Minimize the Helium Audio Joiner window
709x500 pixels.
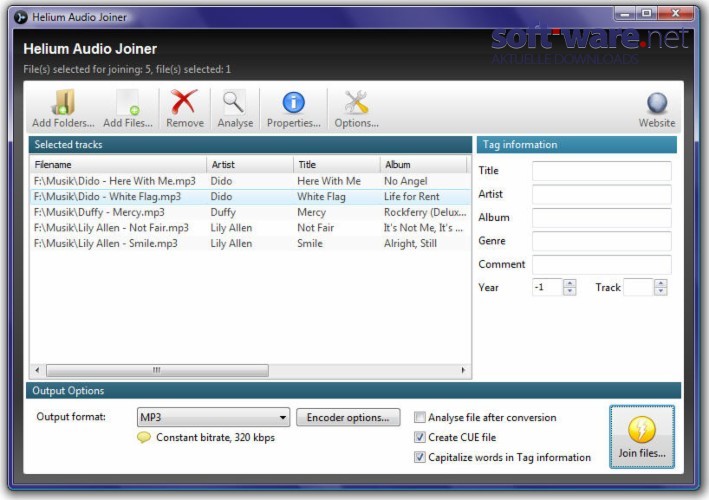[x=625, y=14]
